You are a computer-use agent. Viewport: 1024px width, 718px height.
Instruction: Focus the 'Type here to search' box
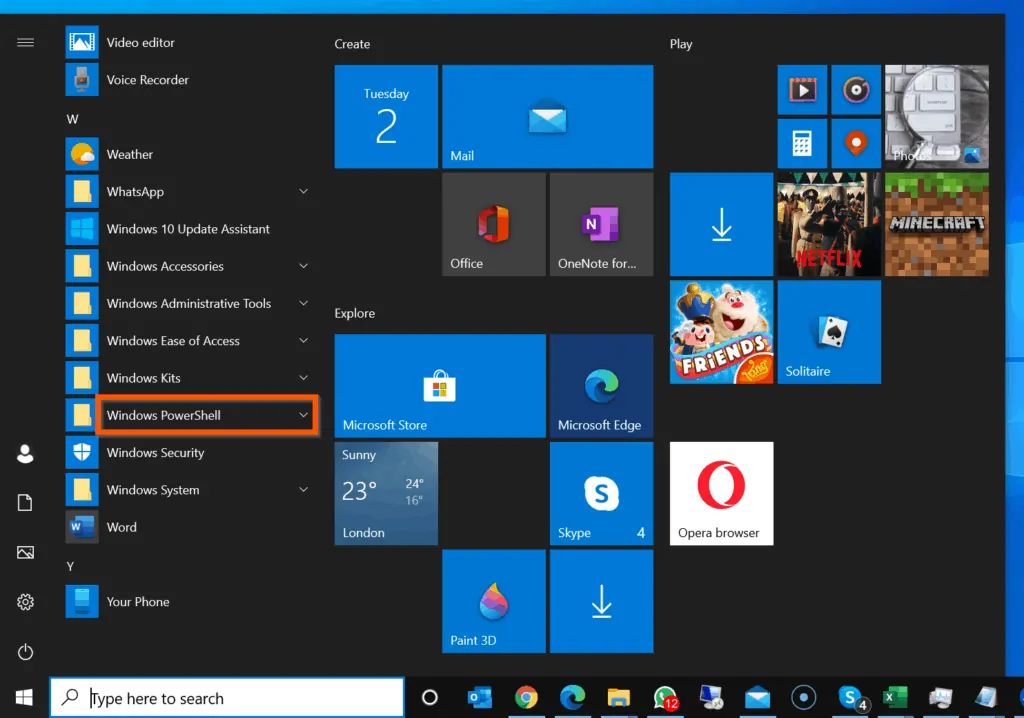(227, 698)
